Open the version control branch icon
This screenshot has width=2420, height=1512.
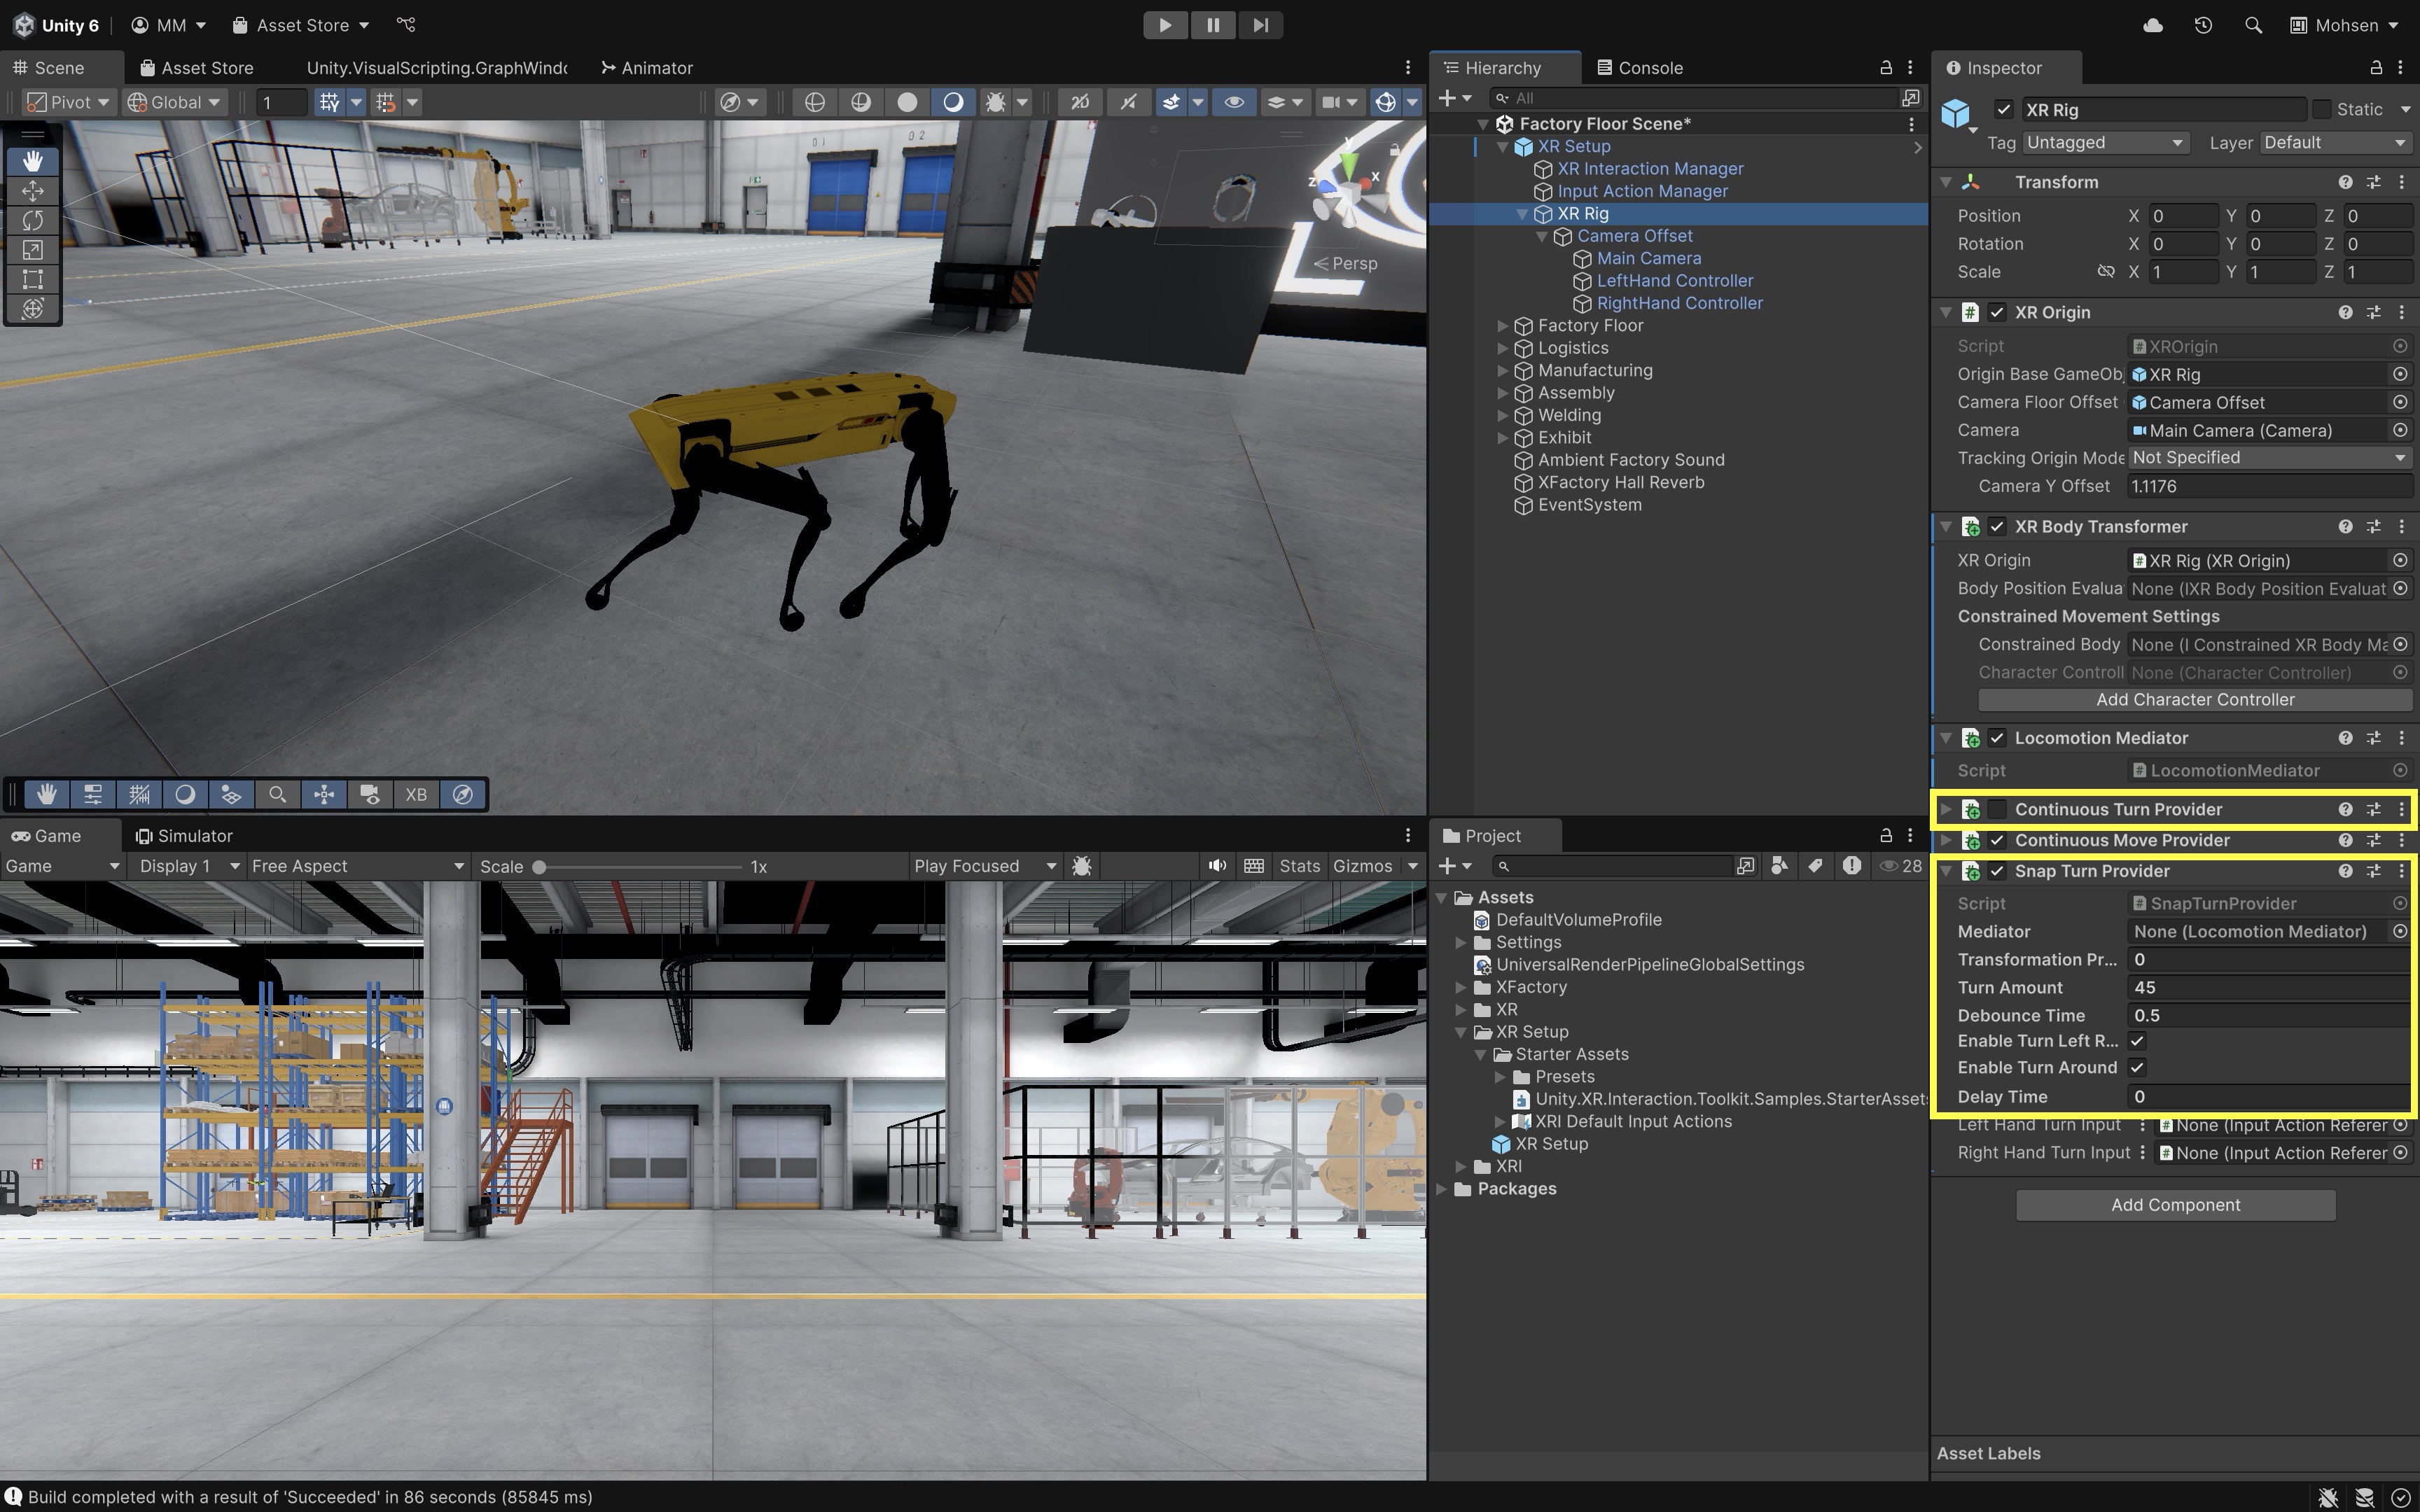tap(405, 25)
